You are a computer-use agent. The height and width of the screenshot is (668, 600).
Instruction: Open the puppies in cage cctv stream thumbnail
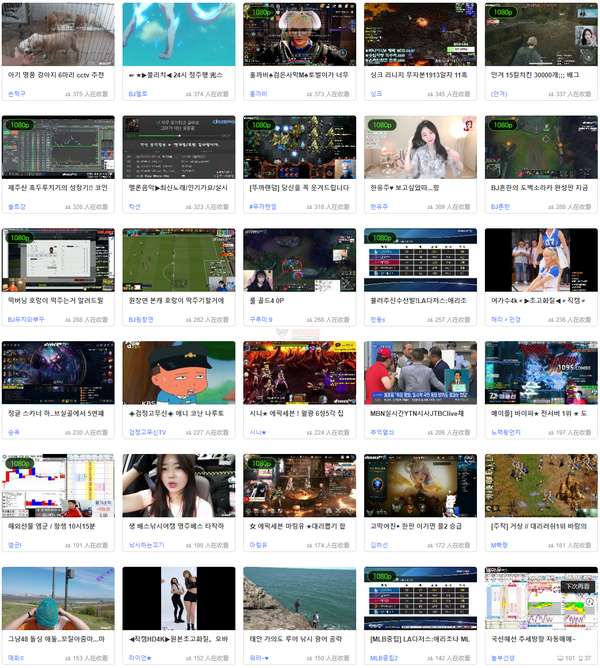[58, 35]
